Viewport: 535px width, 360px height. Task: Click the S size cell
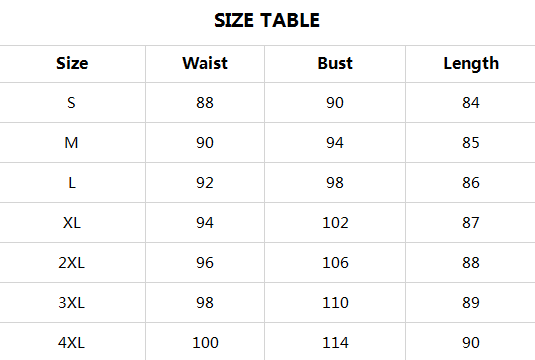coord(71,103)
